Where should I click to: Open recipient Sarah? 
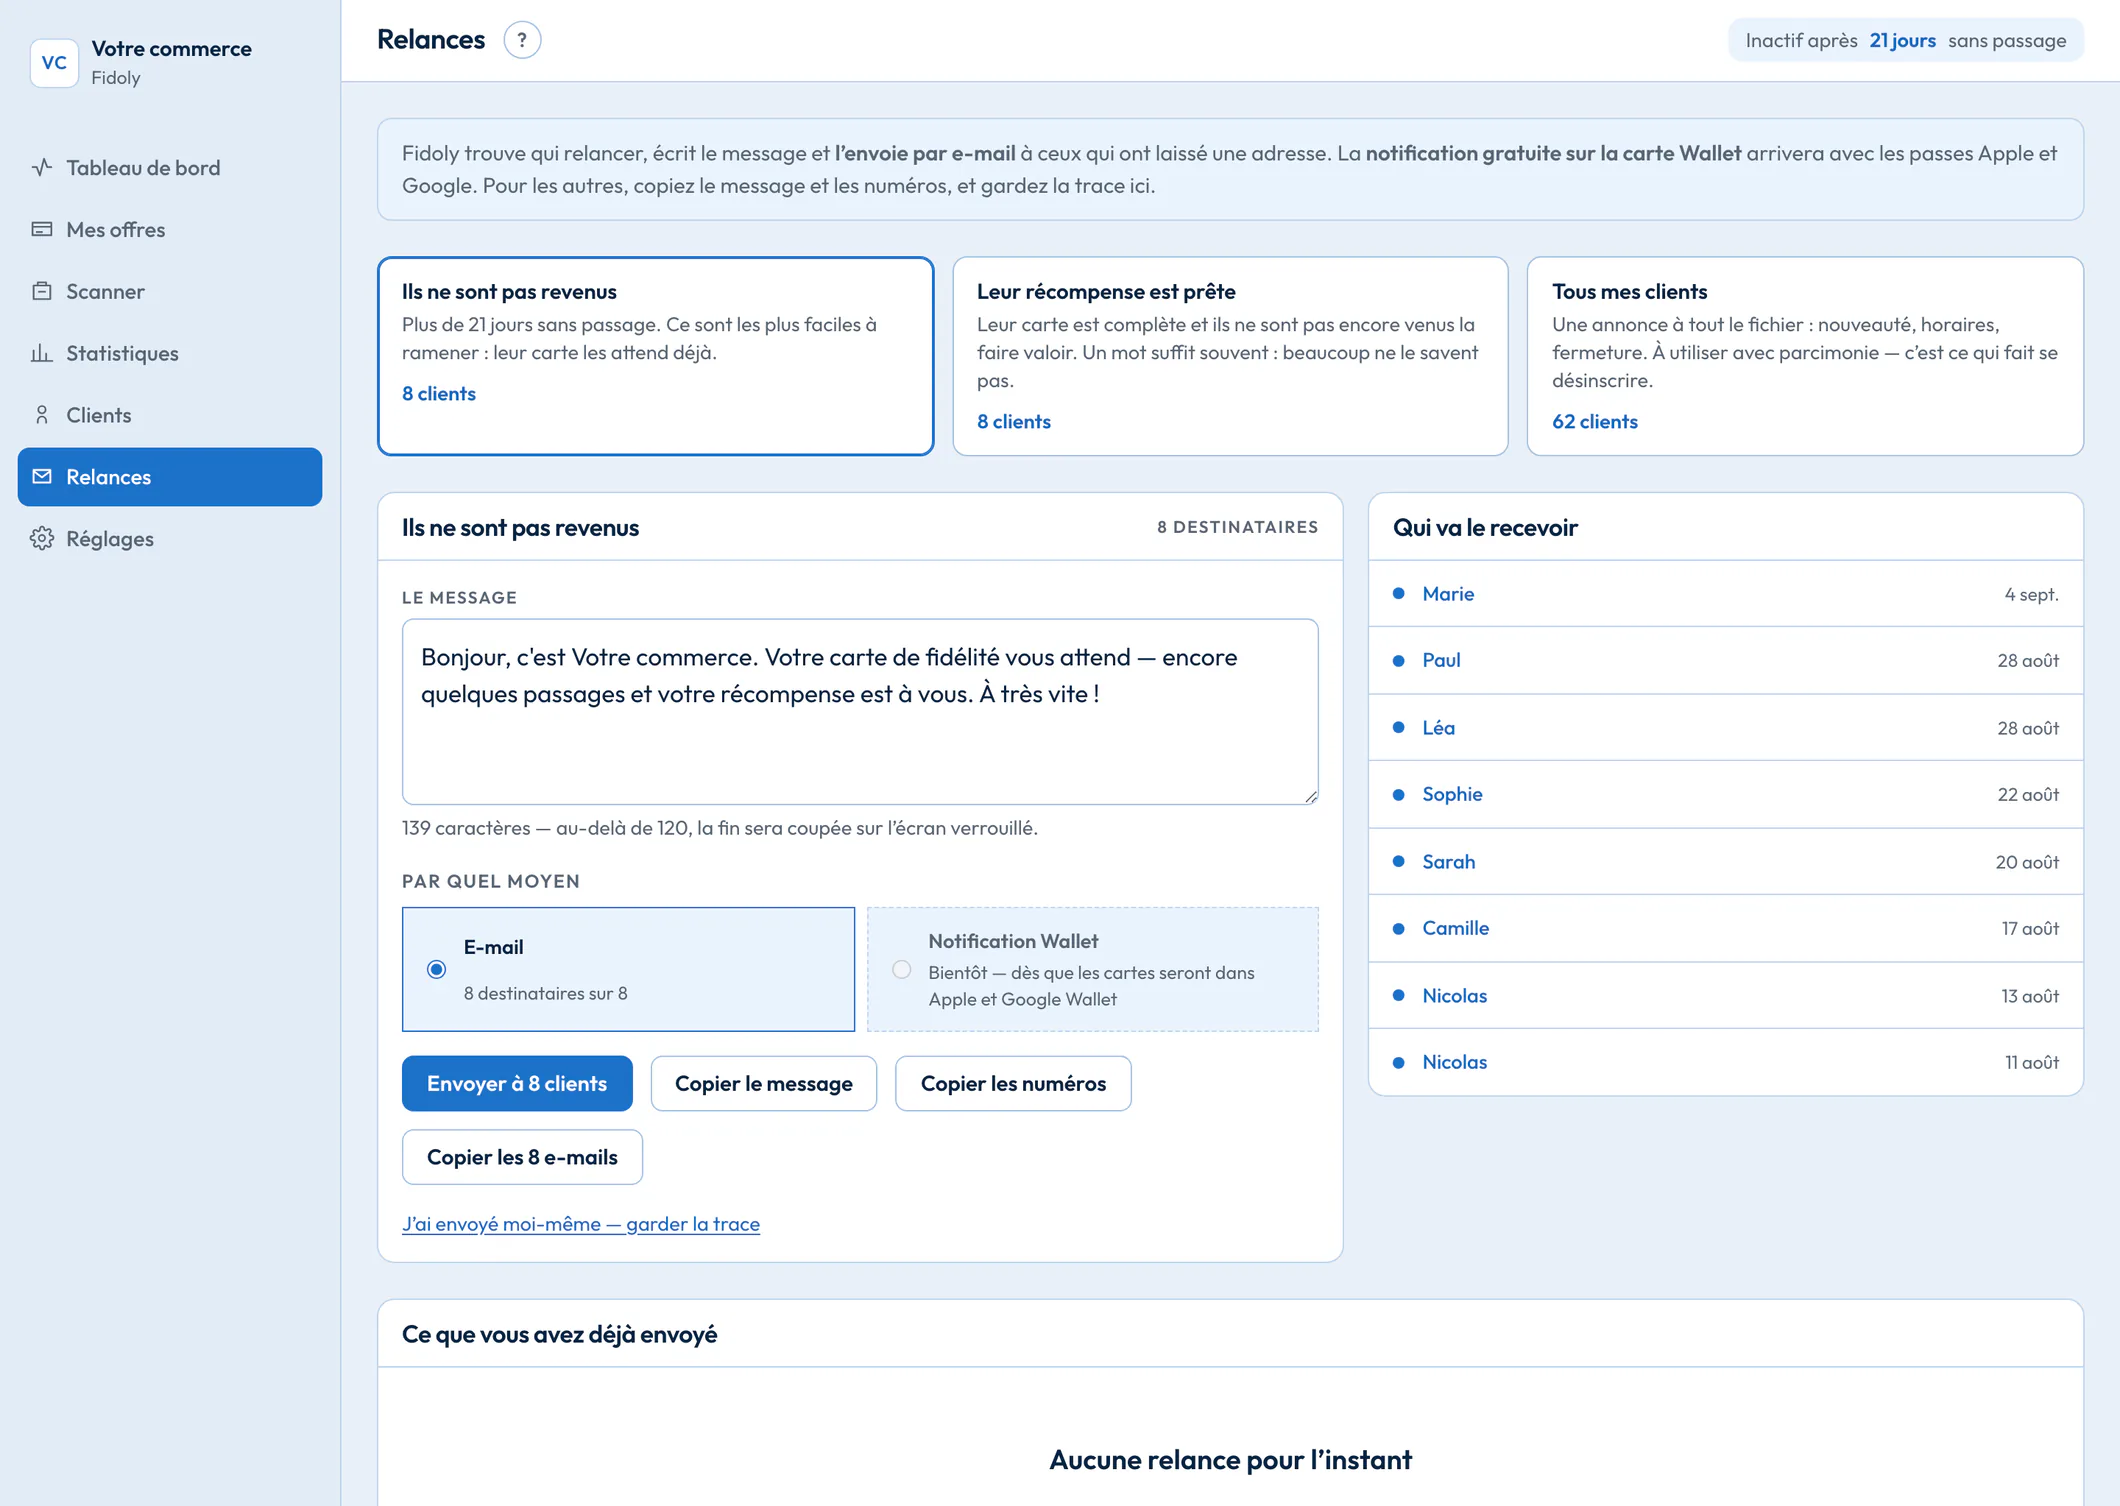click(1726, 862)
